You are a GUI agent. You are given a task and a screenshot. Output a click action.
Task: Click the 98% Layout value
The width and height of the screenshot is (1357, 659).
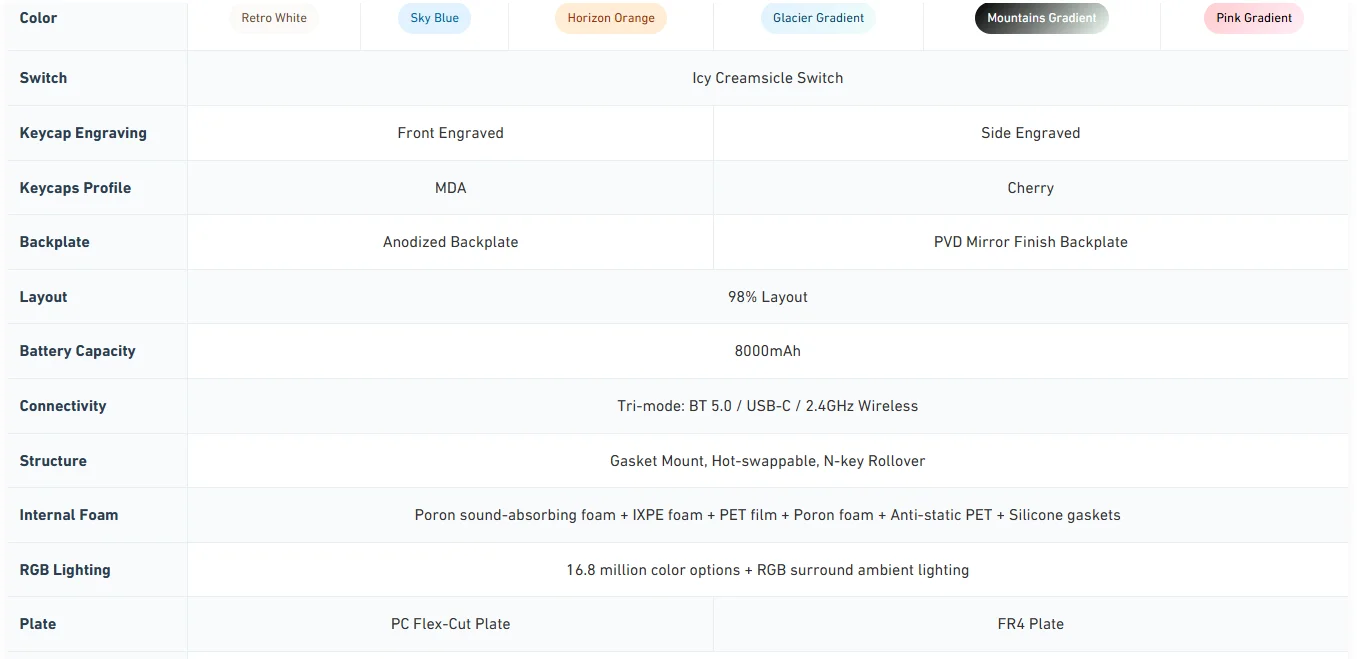(x=767, y=297)
